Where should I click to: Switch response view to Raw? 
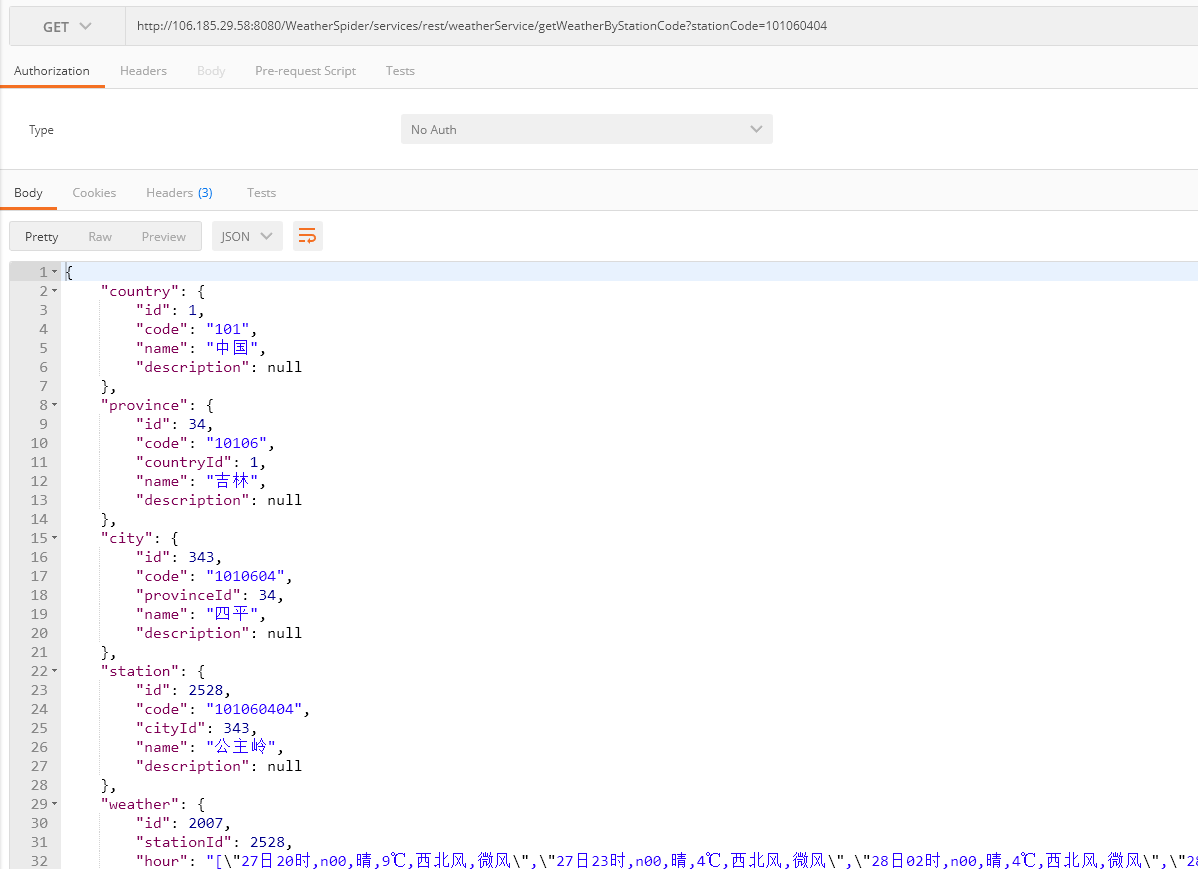tap(100, 236)
